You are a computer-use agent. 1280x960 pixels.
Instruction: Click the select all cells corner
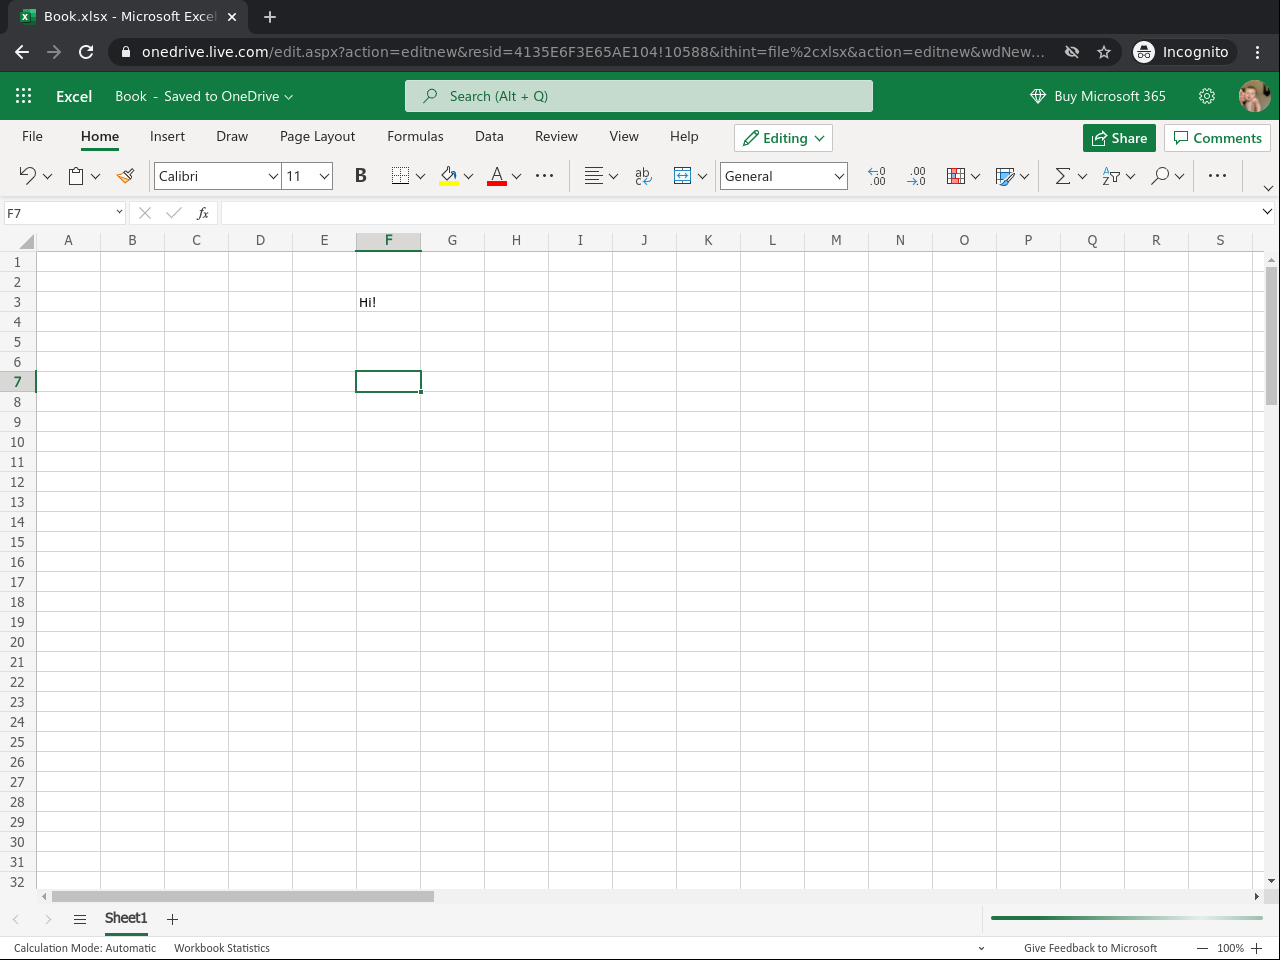[19, 241]
